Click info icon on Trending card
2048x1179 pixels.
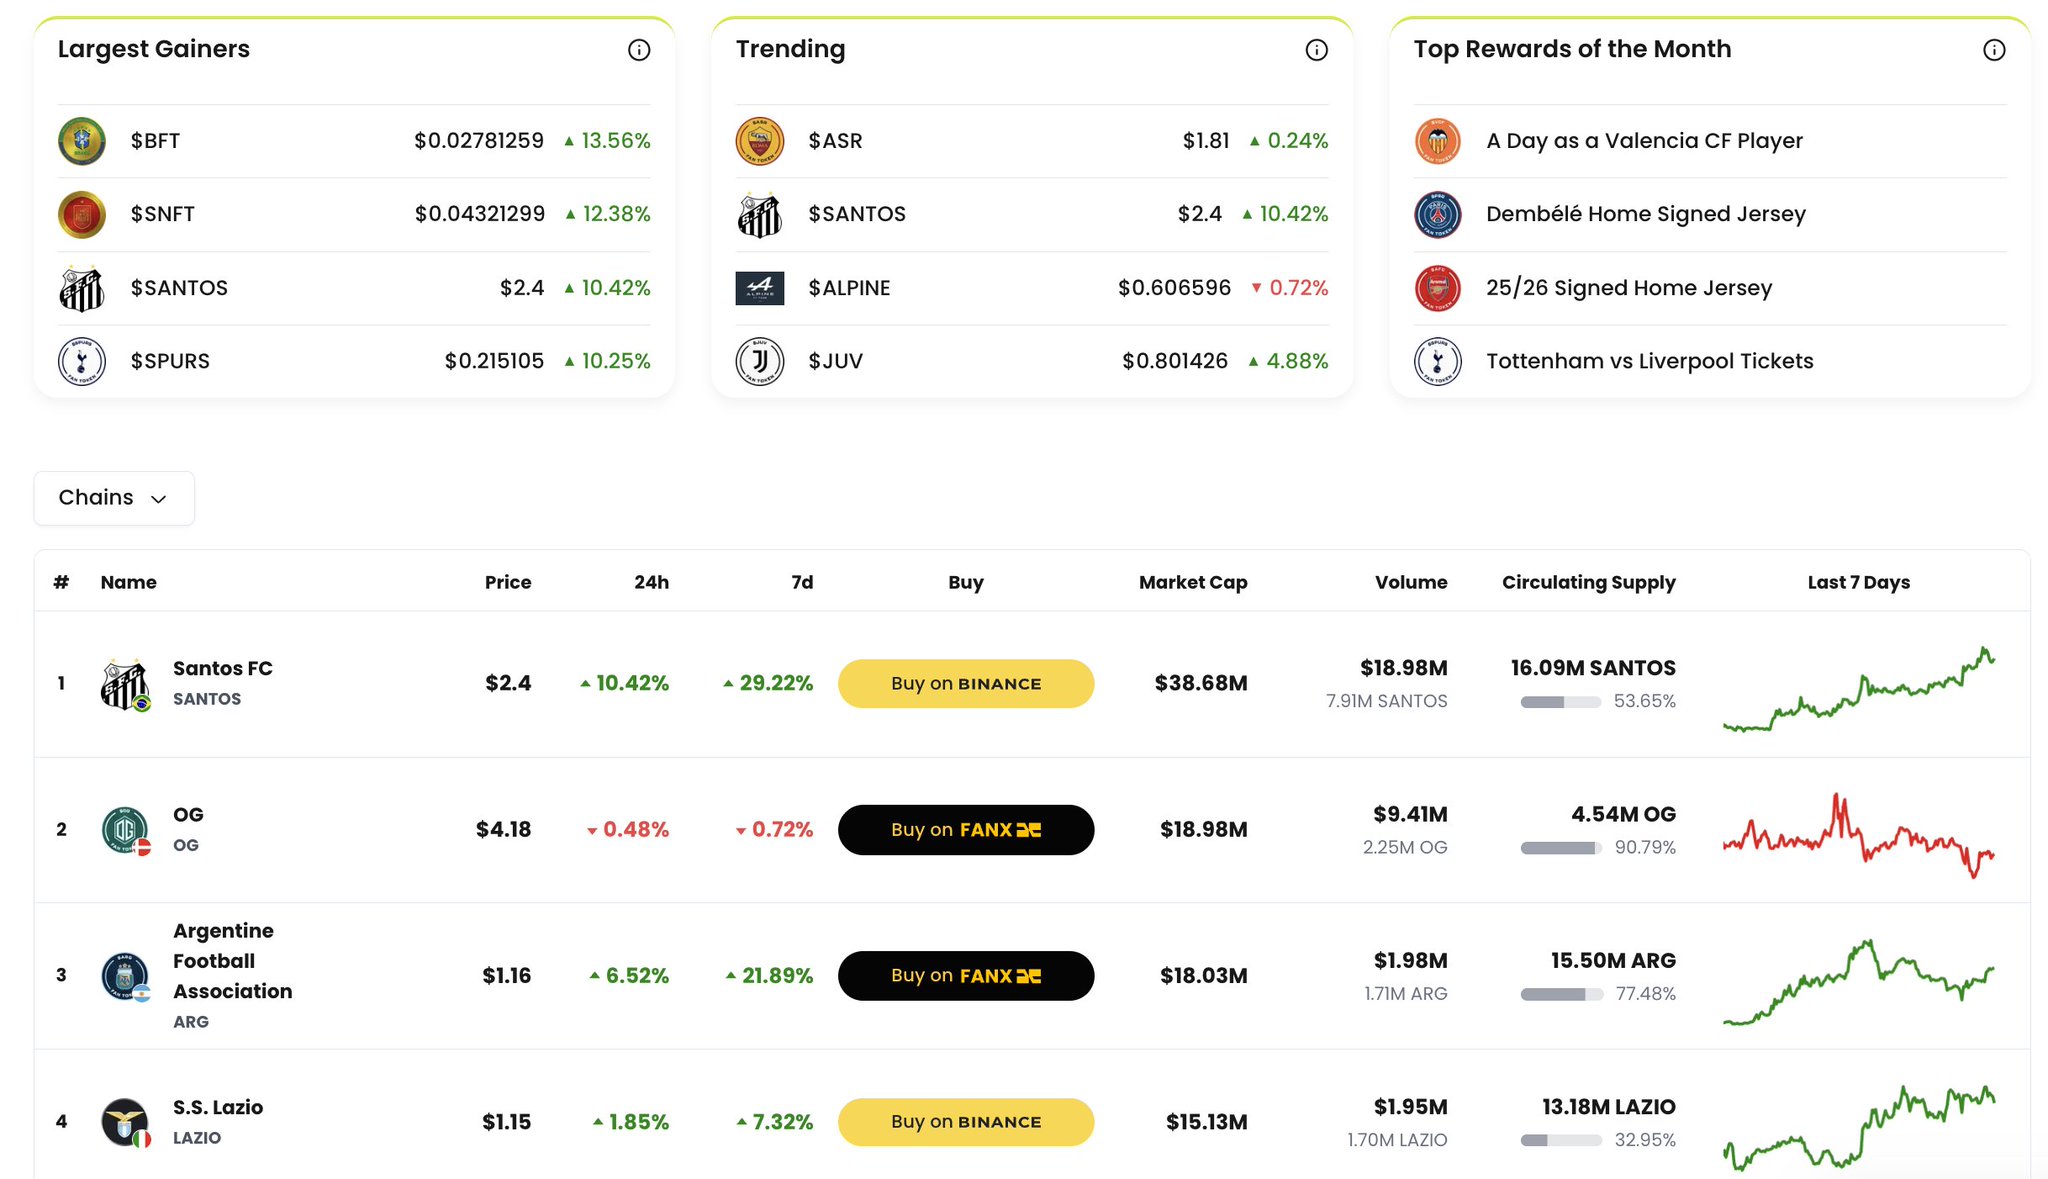[x=1316, y=50]
